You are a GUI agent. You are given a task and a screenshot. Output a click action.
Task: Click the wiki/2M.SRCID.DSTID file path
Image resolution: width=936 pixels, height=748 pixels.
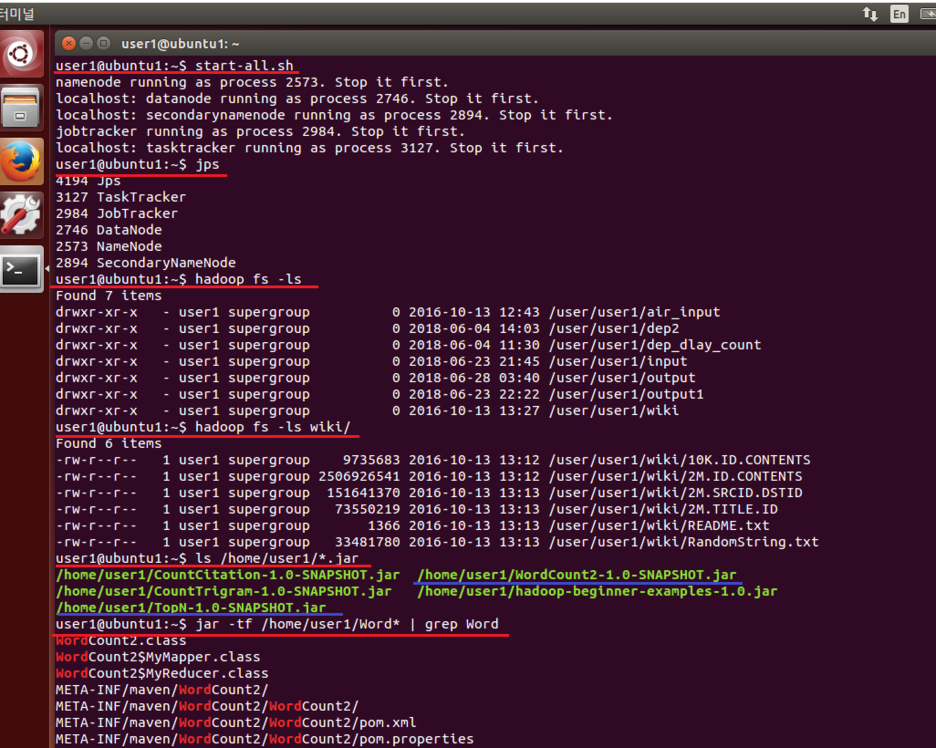(676, 493)
